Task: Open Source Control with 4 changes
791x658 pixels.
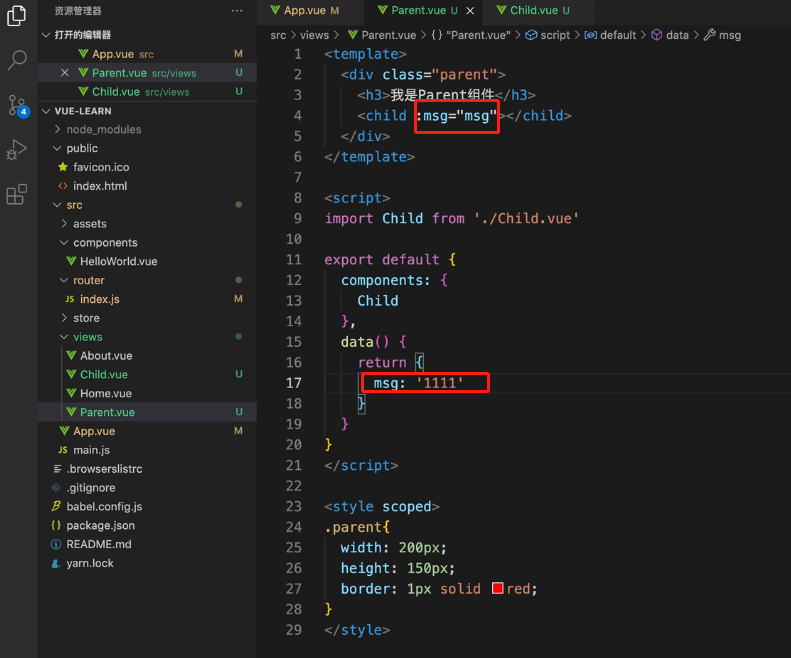Action: click(x=18, y=106)
